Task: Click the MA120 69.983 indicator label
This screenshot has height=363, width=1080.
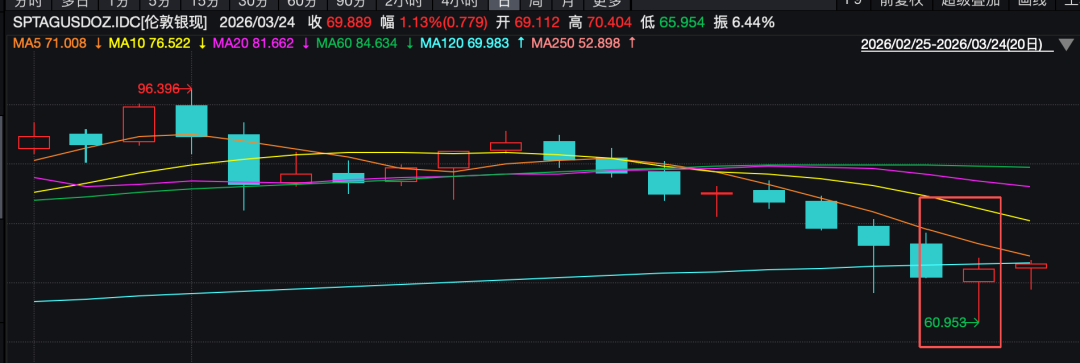Action: 465,43
